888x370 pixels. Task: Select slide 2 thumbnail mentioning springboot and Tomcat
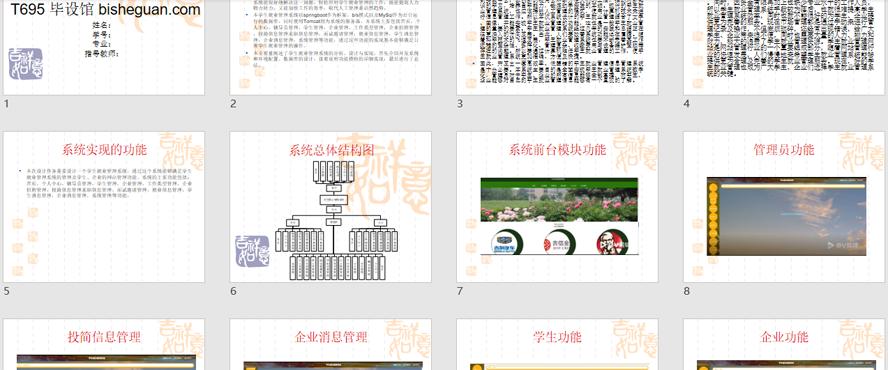(x=331, y=48)
